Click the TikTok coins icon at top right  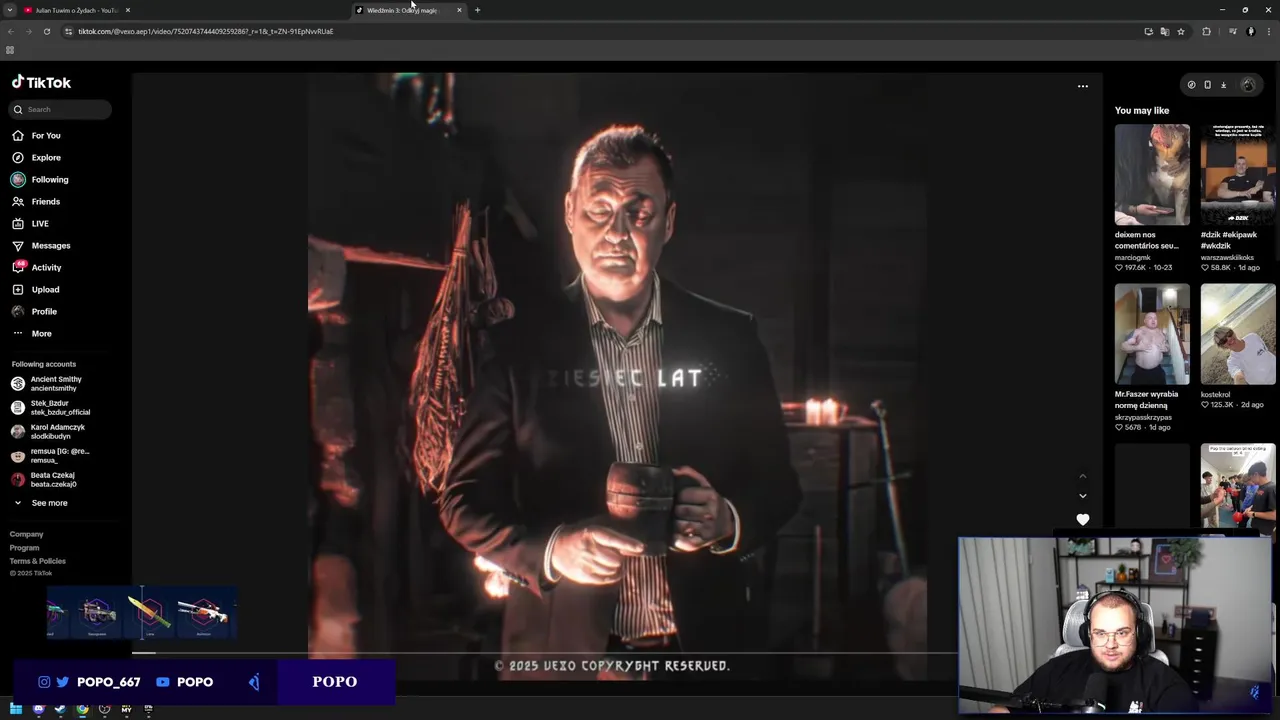1191,85
